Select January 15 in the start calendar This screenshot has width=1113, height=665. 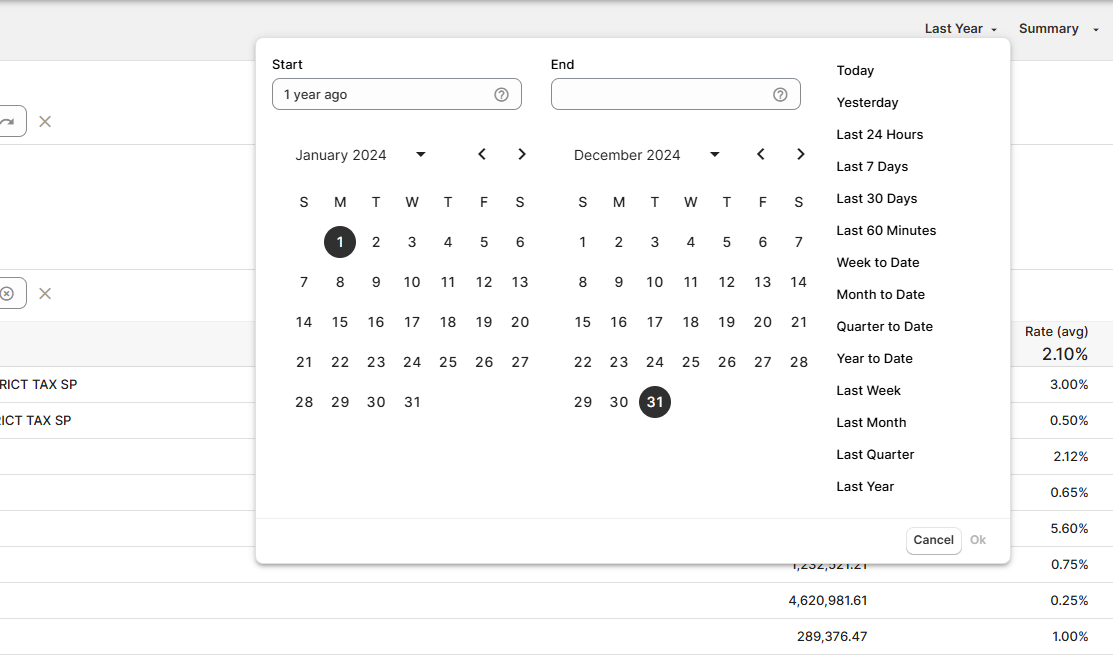[x=340, y=322]
